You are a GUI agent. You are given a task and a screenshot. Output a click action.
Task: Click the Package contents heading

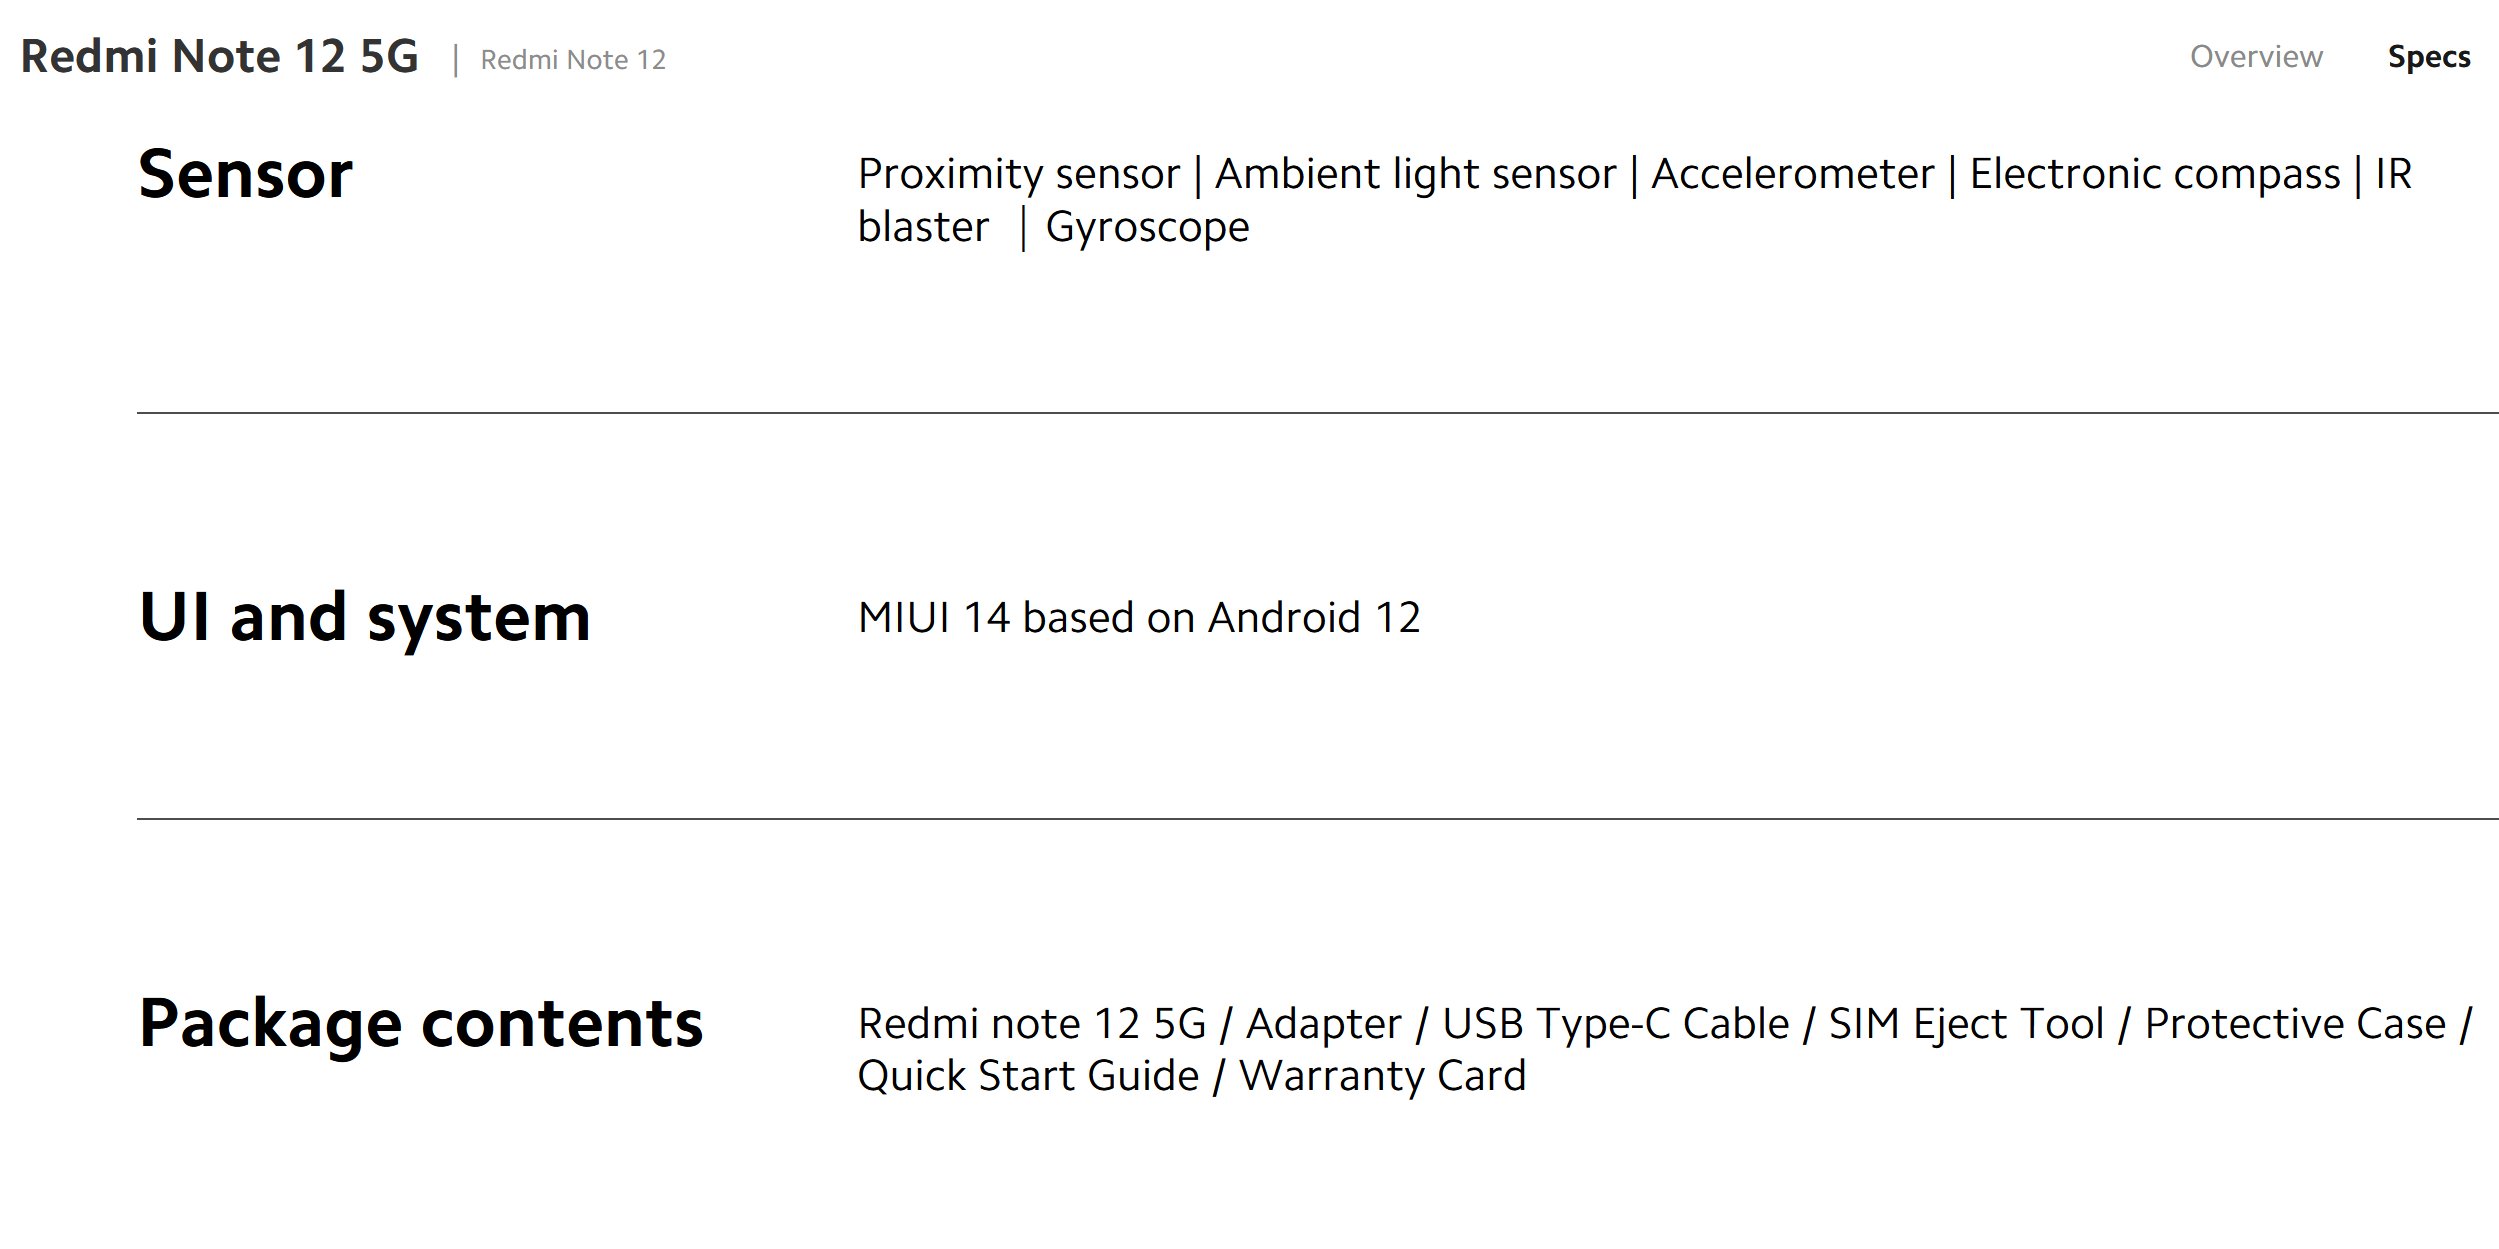click(421, 1023)
